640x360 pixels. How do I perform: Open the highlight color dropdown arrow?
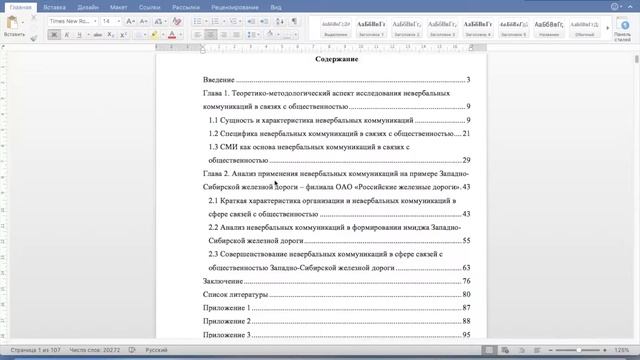[163, 35]
